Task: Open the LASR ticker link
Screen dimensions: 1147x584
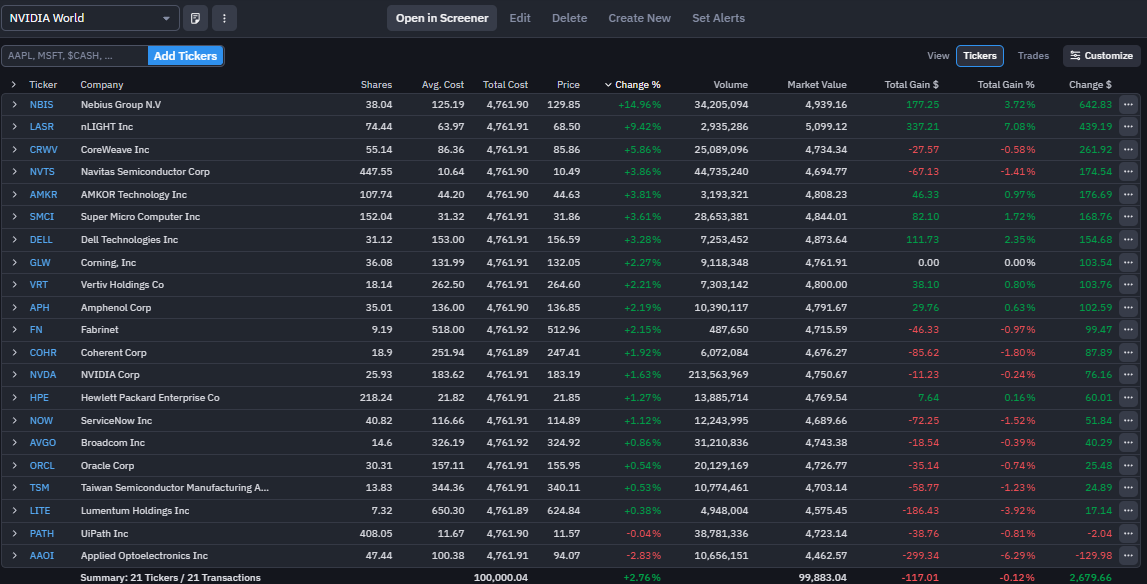Action: (41, 127)
